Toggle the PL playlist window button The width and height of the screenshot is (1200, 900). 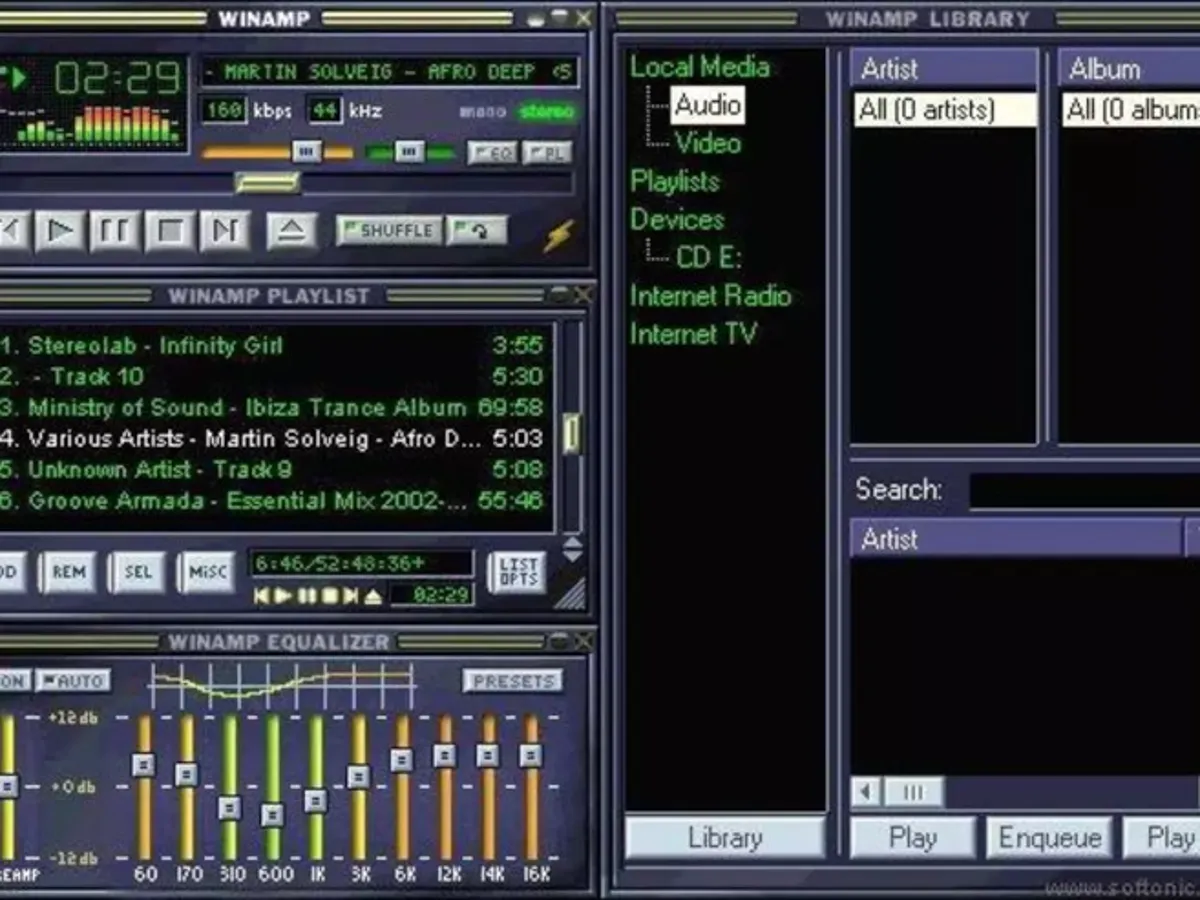(547, 153)
